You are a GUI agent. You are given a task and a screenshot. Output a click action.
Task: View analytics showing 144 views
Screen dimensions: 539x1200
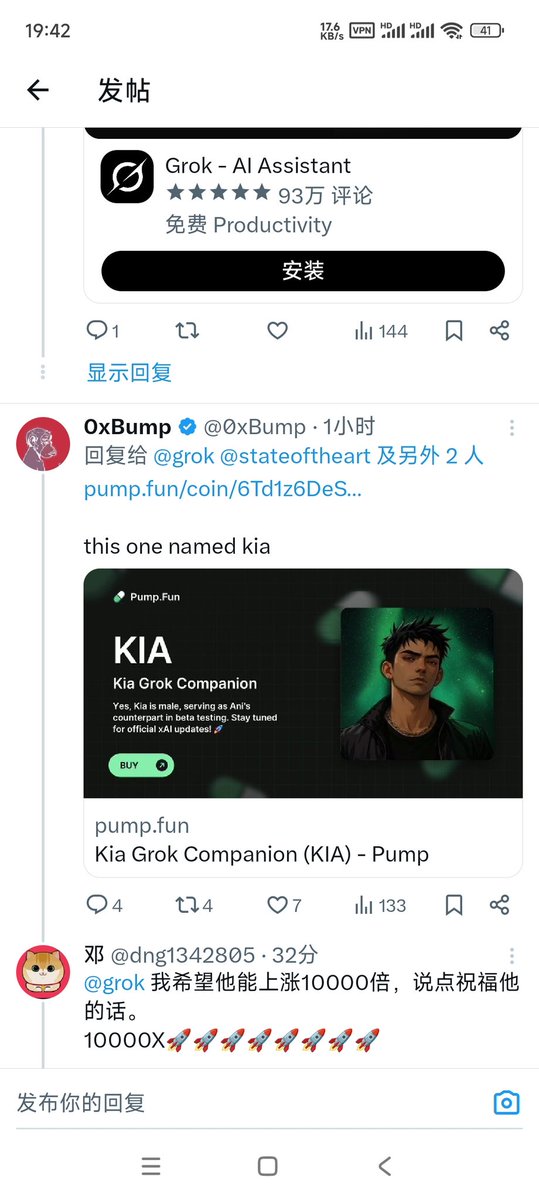pos(381,331)
